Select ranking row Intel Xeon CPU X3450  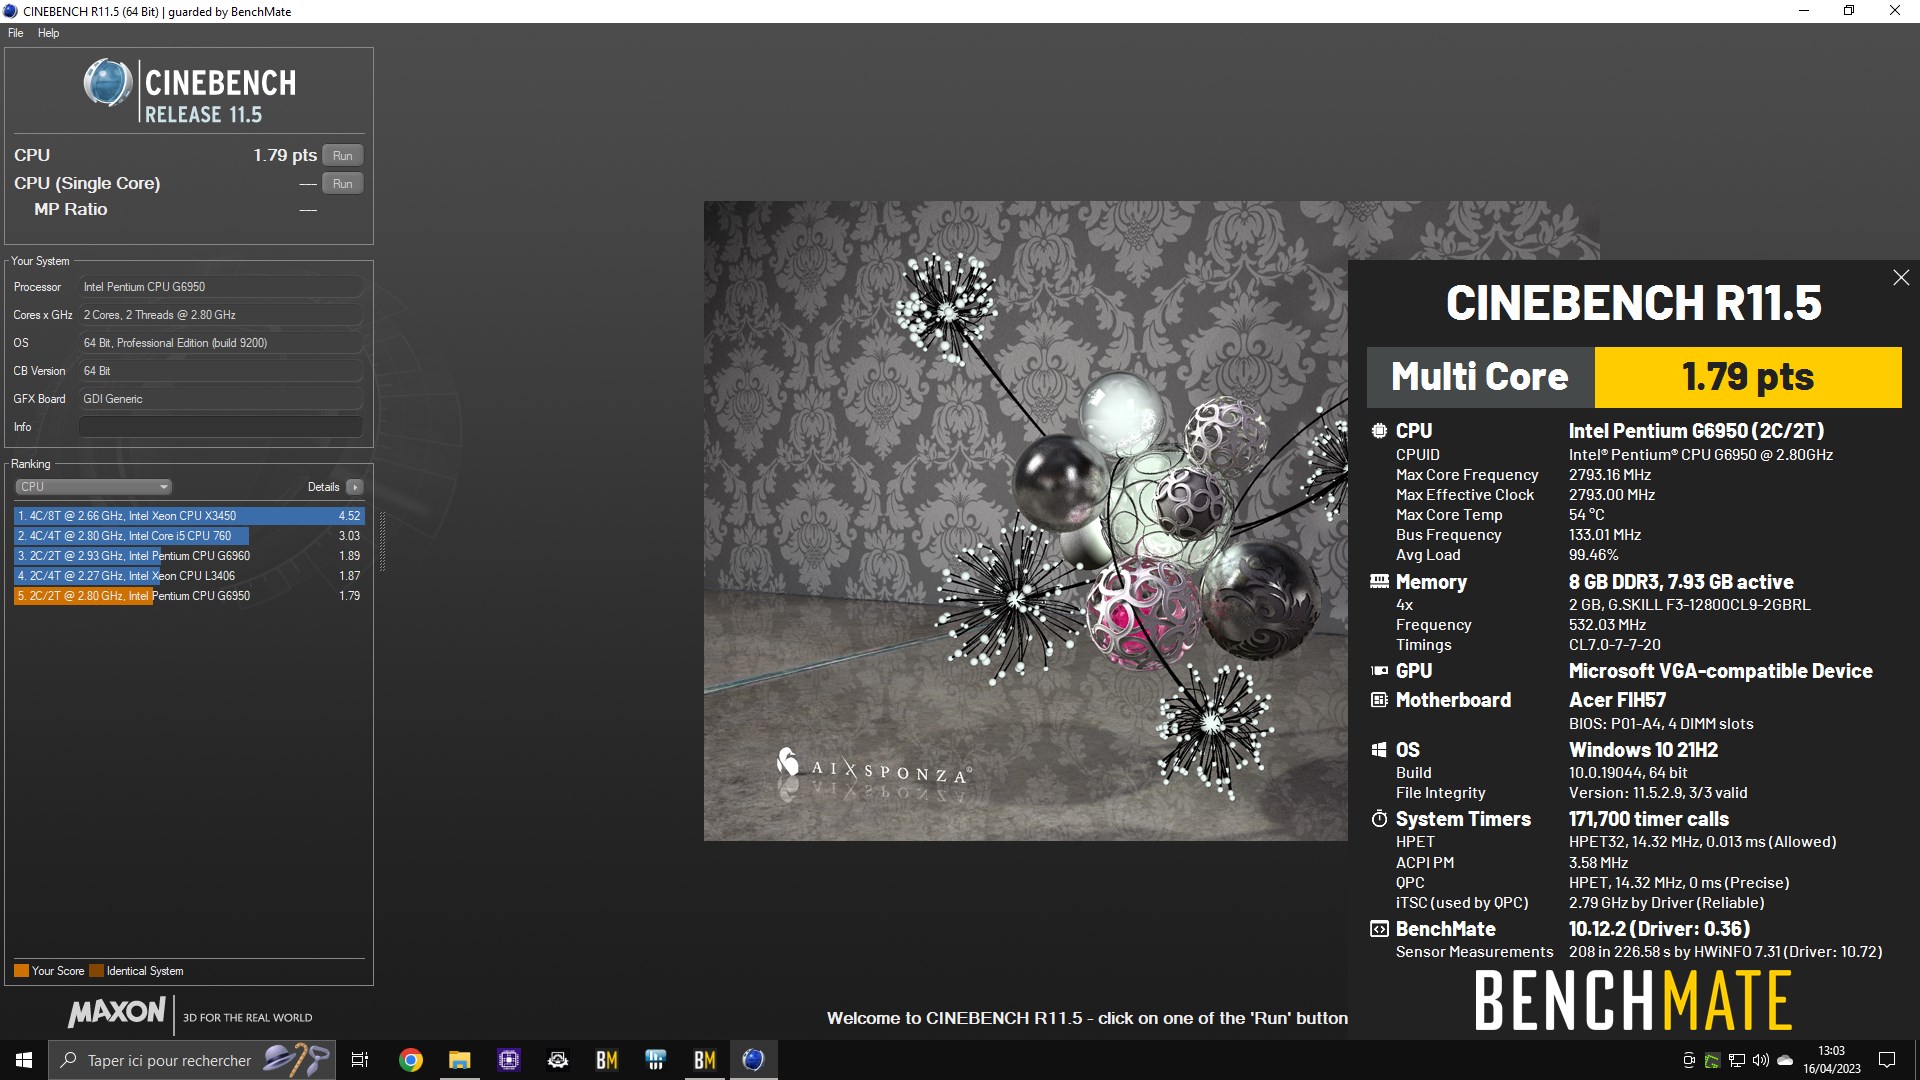(189, 516)
